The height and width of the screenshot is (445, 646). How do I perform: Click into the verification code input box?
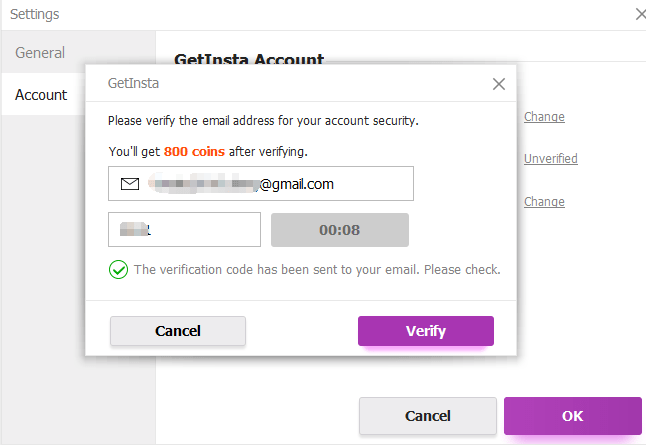pos(184,230)
